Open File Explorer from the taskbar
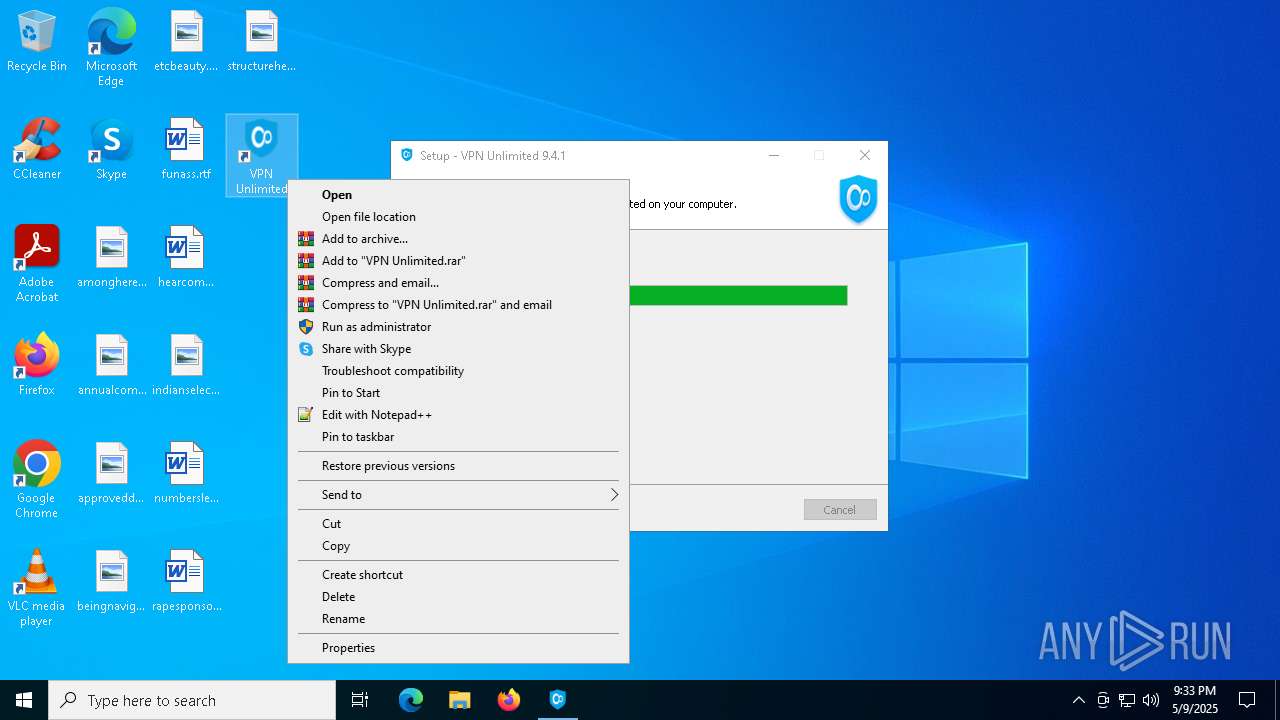Viewport: 1280px width, 720px height. tap(460, 700)
